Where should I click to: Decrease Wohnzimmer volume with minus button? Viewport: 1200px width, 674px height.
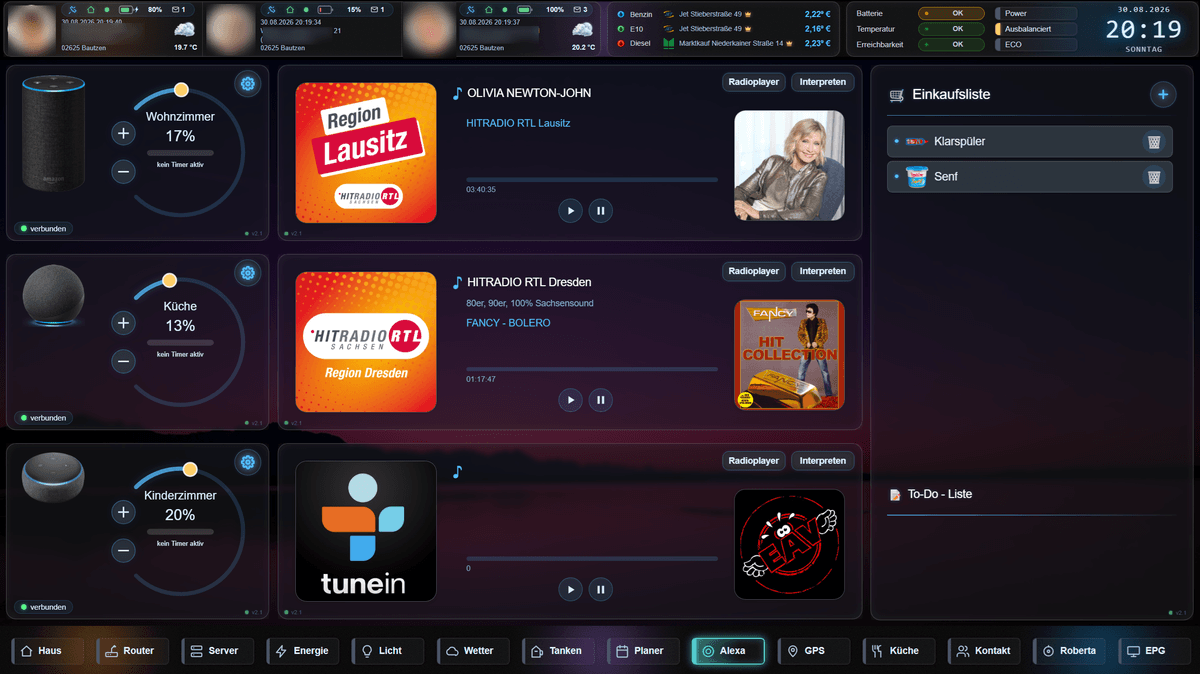123,171
